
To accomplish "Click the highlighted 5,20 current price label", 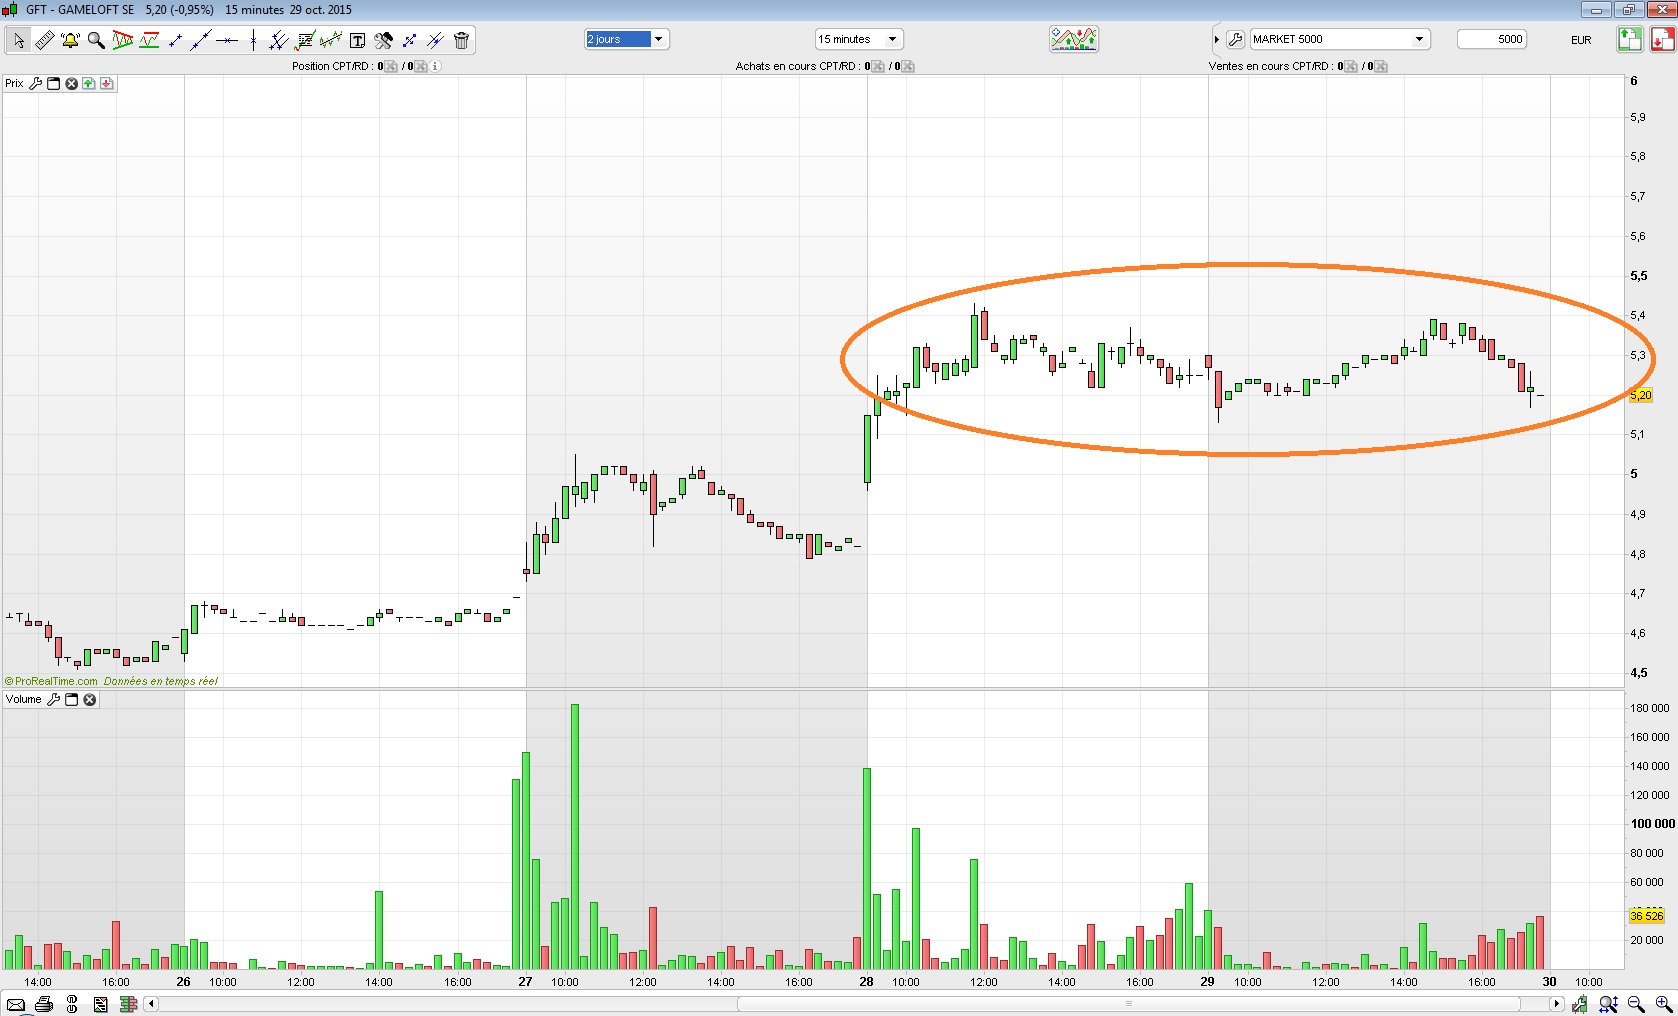I will (1641, 395).
